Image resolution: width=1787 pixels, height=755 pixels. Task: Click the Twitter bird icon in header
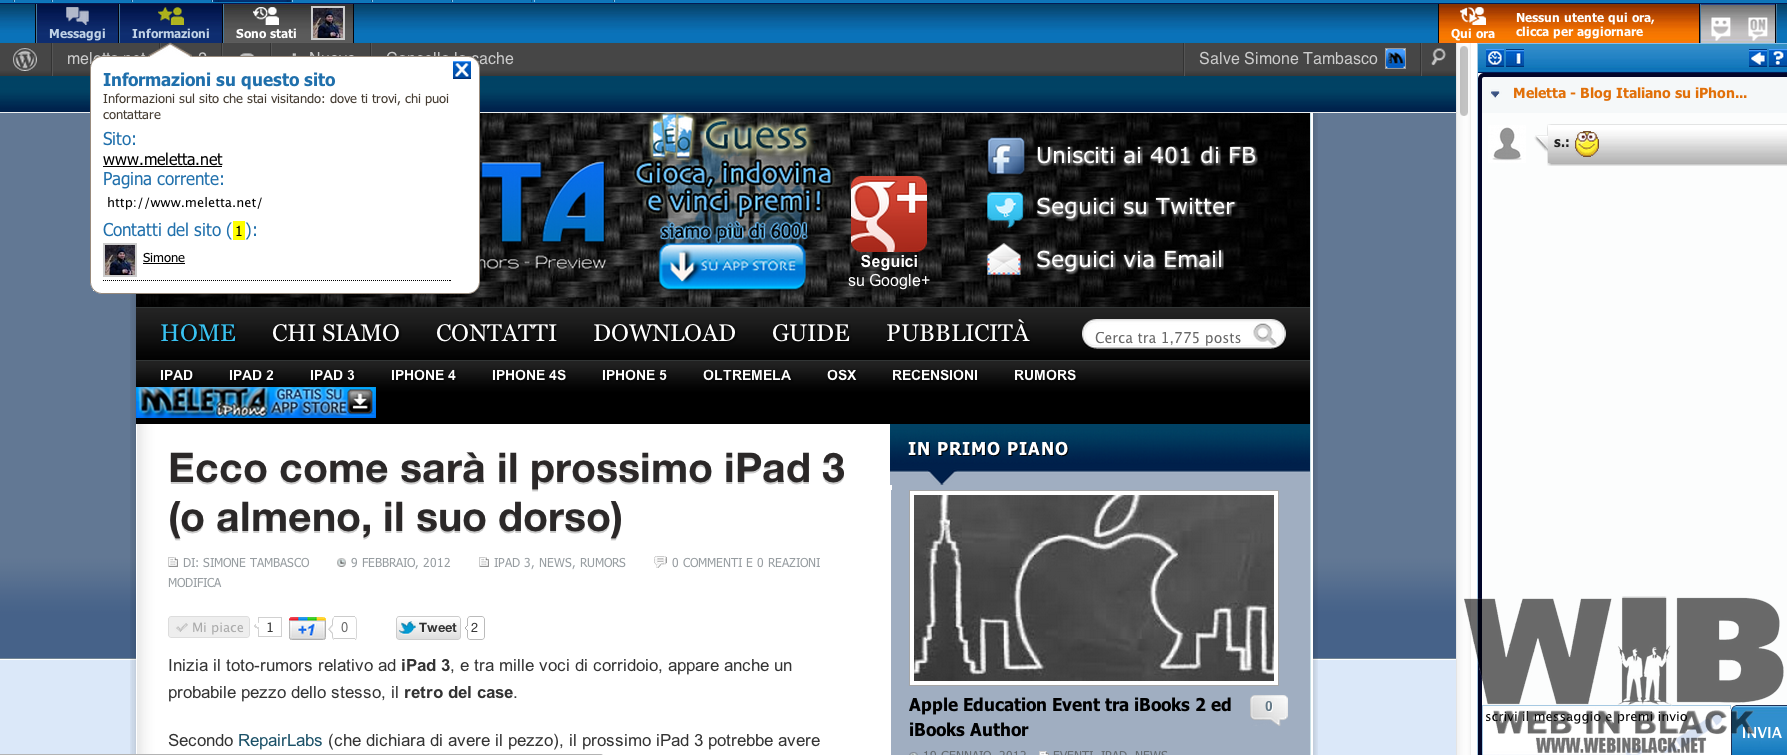click(1005, 208)
